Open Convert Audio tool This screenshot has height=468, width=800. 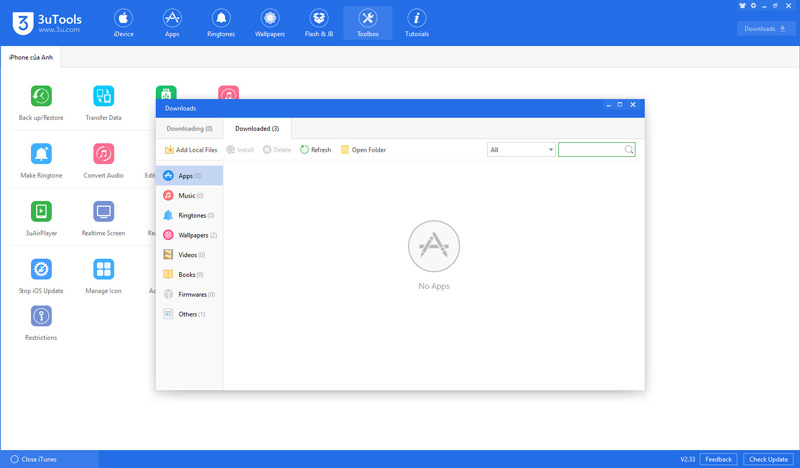click(104, 161)
